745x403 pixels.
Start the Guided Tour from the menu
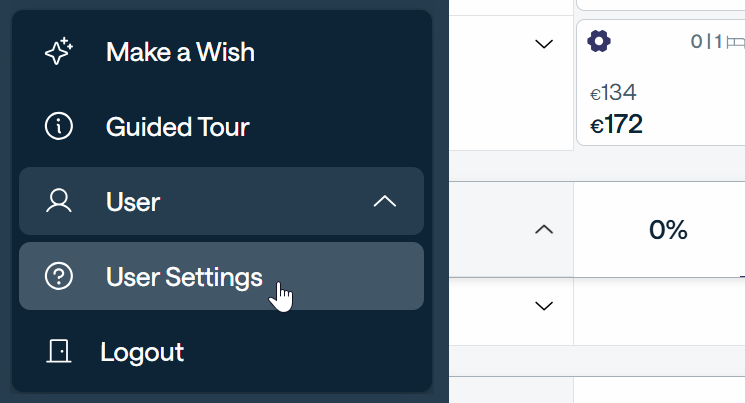[x=177, y=127]
